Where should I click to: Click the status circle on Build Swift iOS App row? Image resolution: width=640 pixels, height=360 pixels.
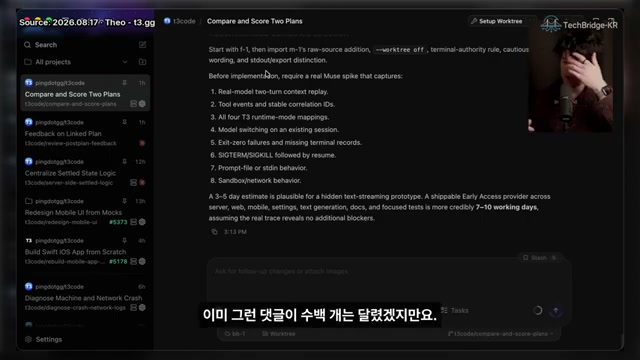coord(142,262)
